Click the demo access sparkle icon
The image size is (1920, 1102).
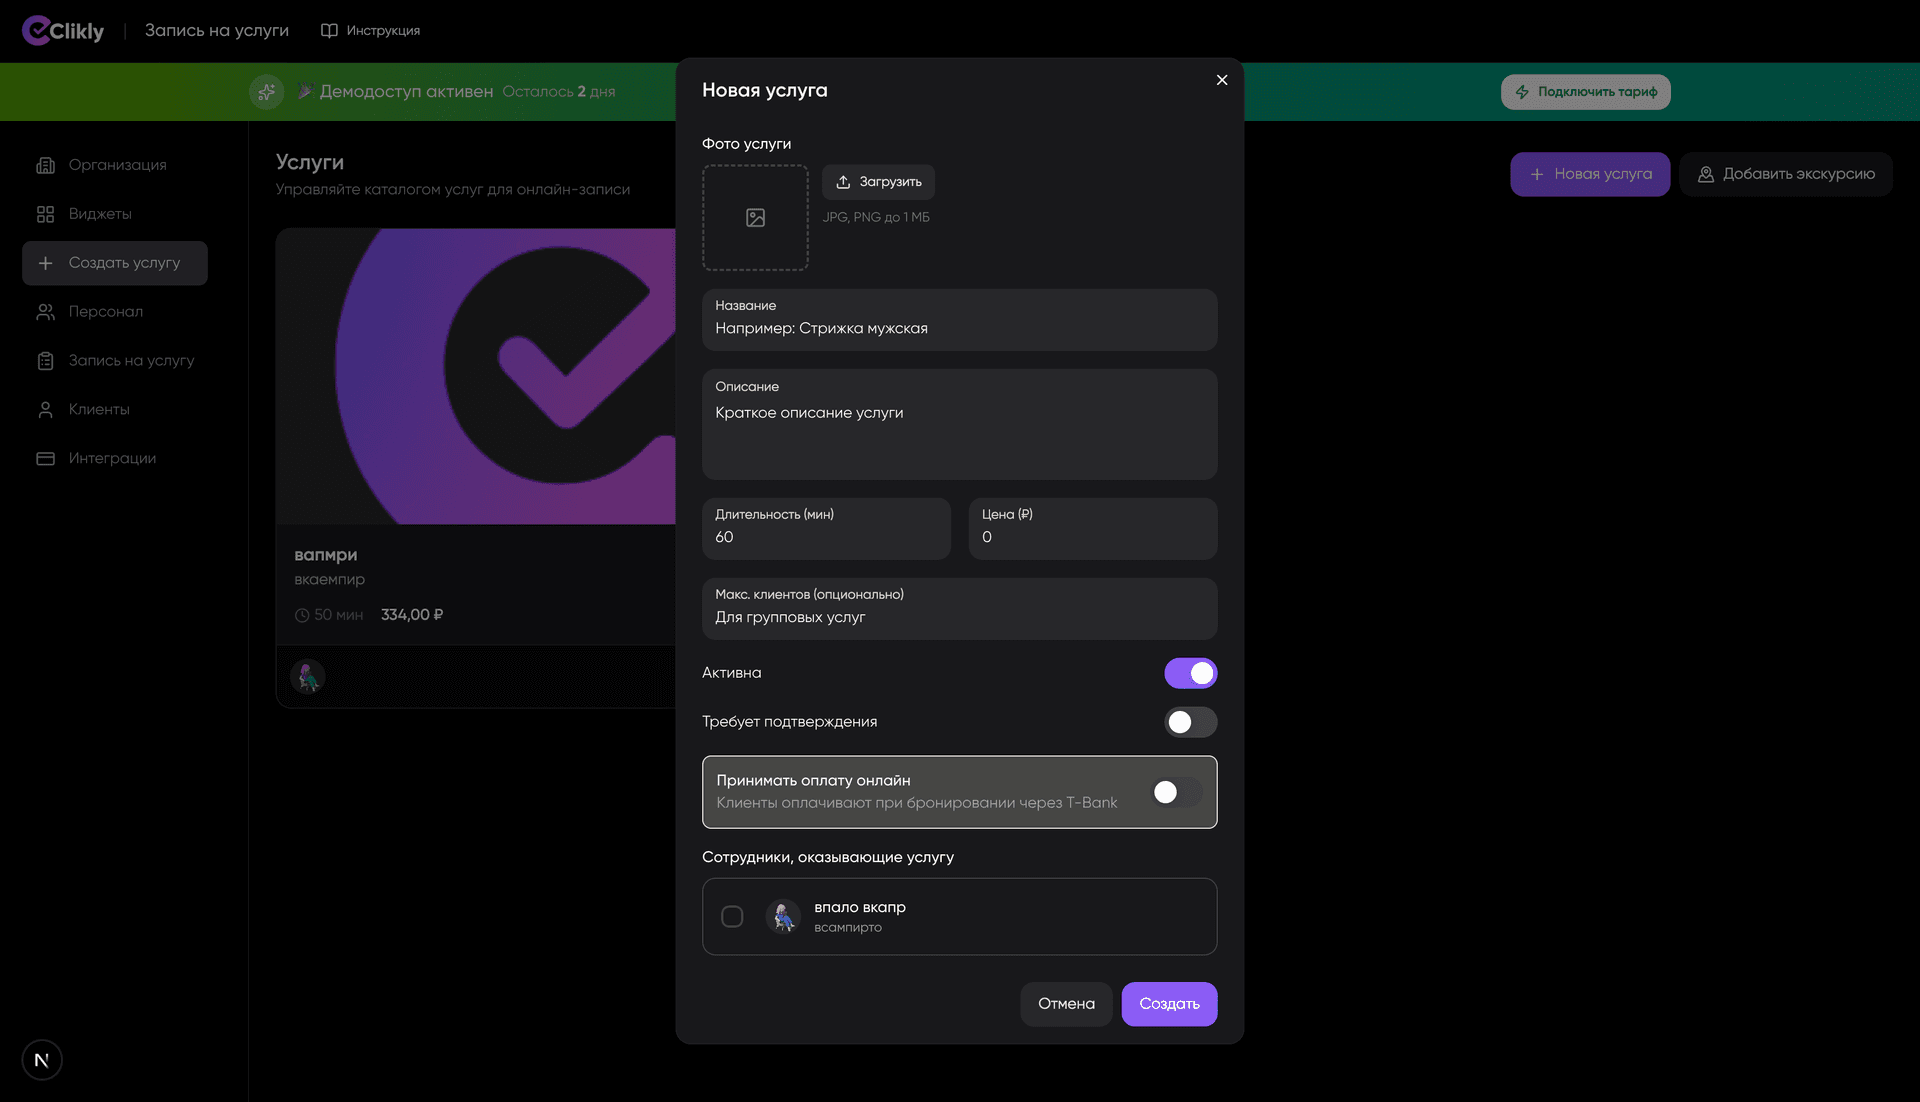[266, 92]
